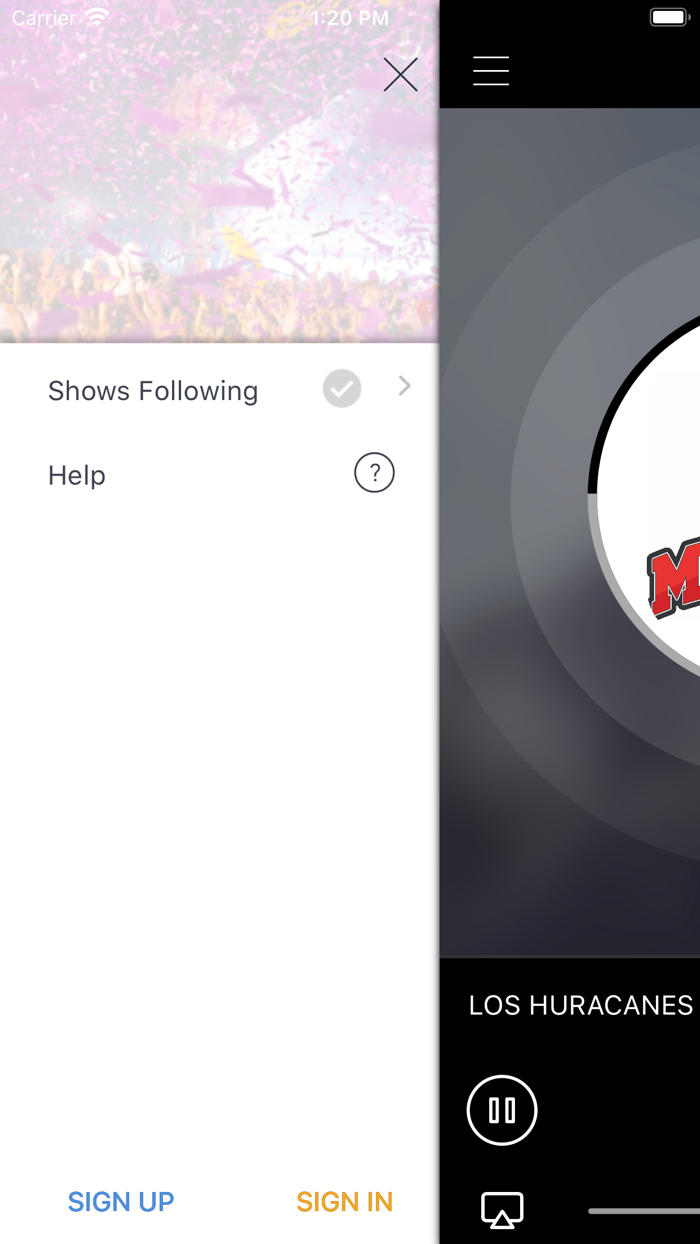Image resolution: width=700 pixels, height=1244 pixels.
Task: Tap the LOS HURACANES track title
Action: (x=581, y=1005)
